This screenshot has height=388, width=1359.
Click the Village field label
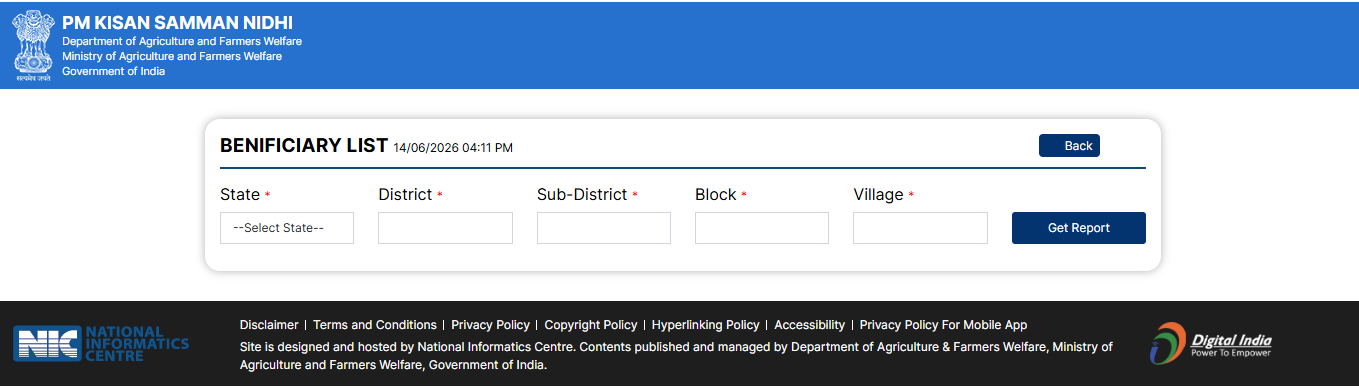878,195
